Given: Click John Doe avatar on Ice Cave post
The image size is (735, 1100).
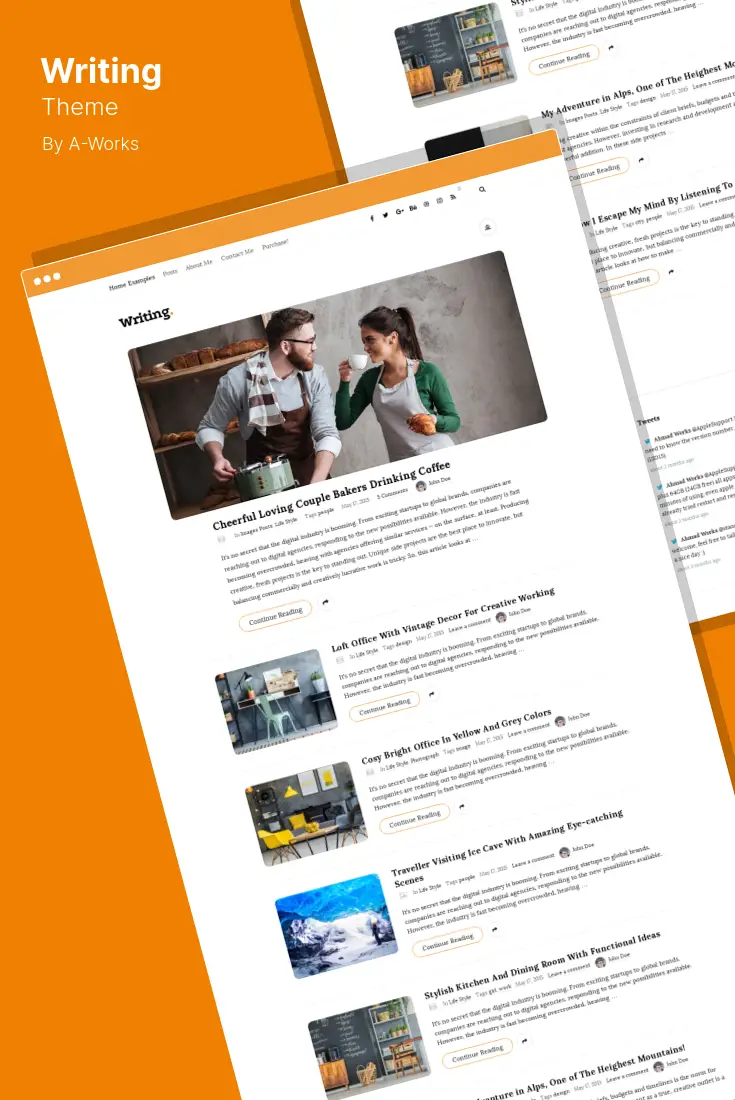Looking at the screenshot, I should point(564,853).
